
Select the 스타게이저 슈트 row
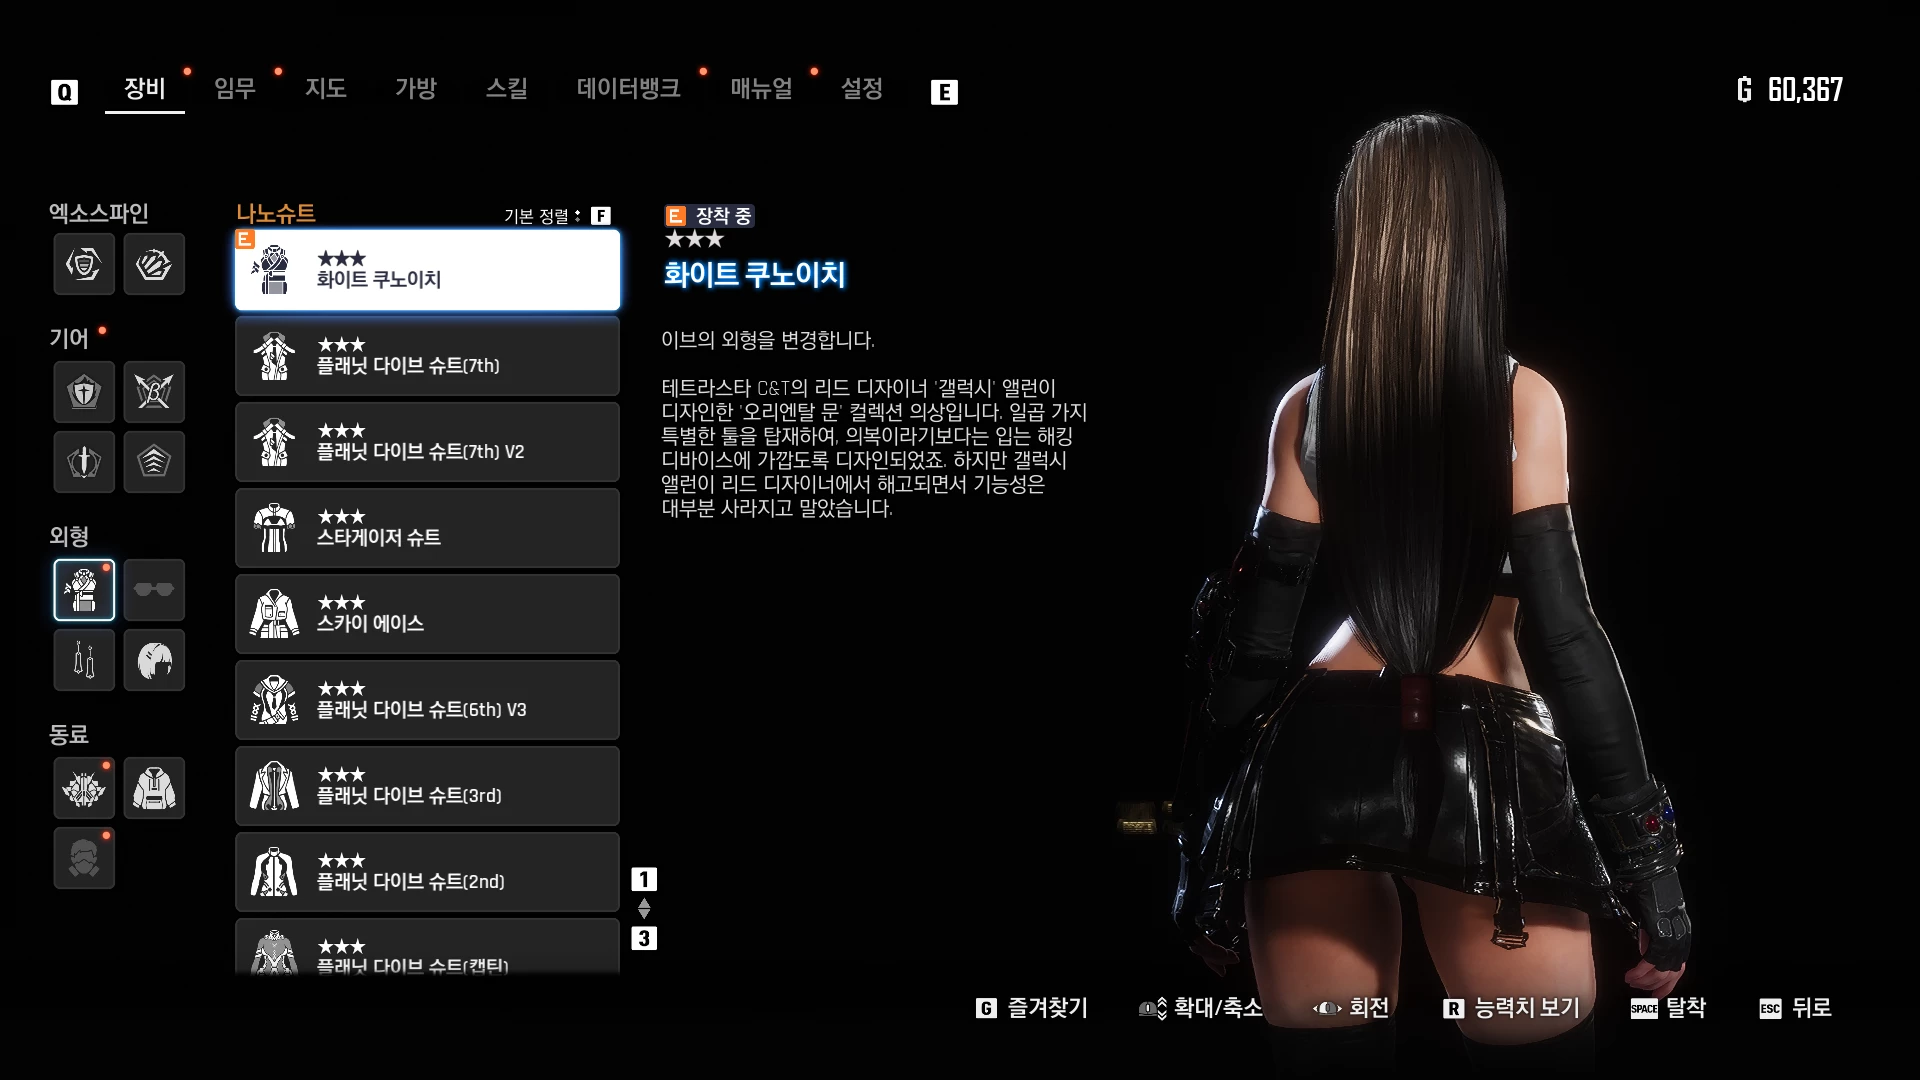[x=427, y=528]
